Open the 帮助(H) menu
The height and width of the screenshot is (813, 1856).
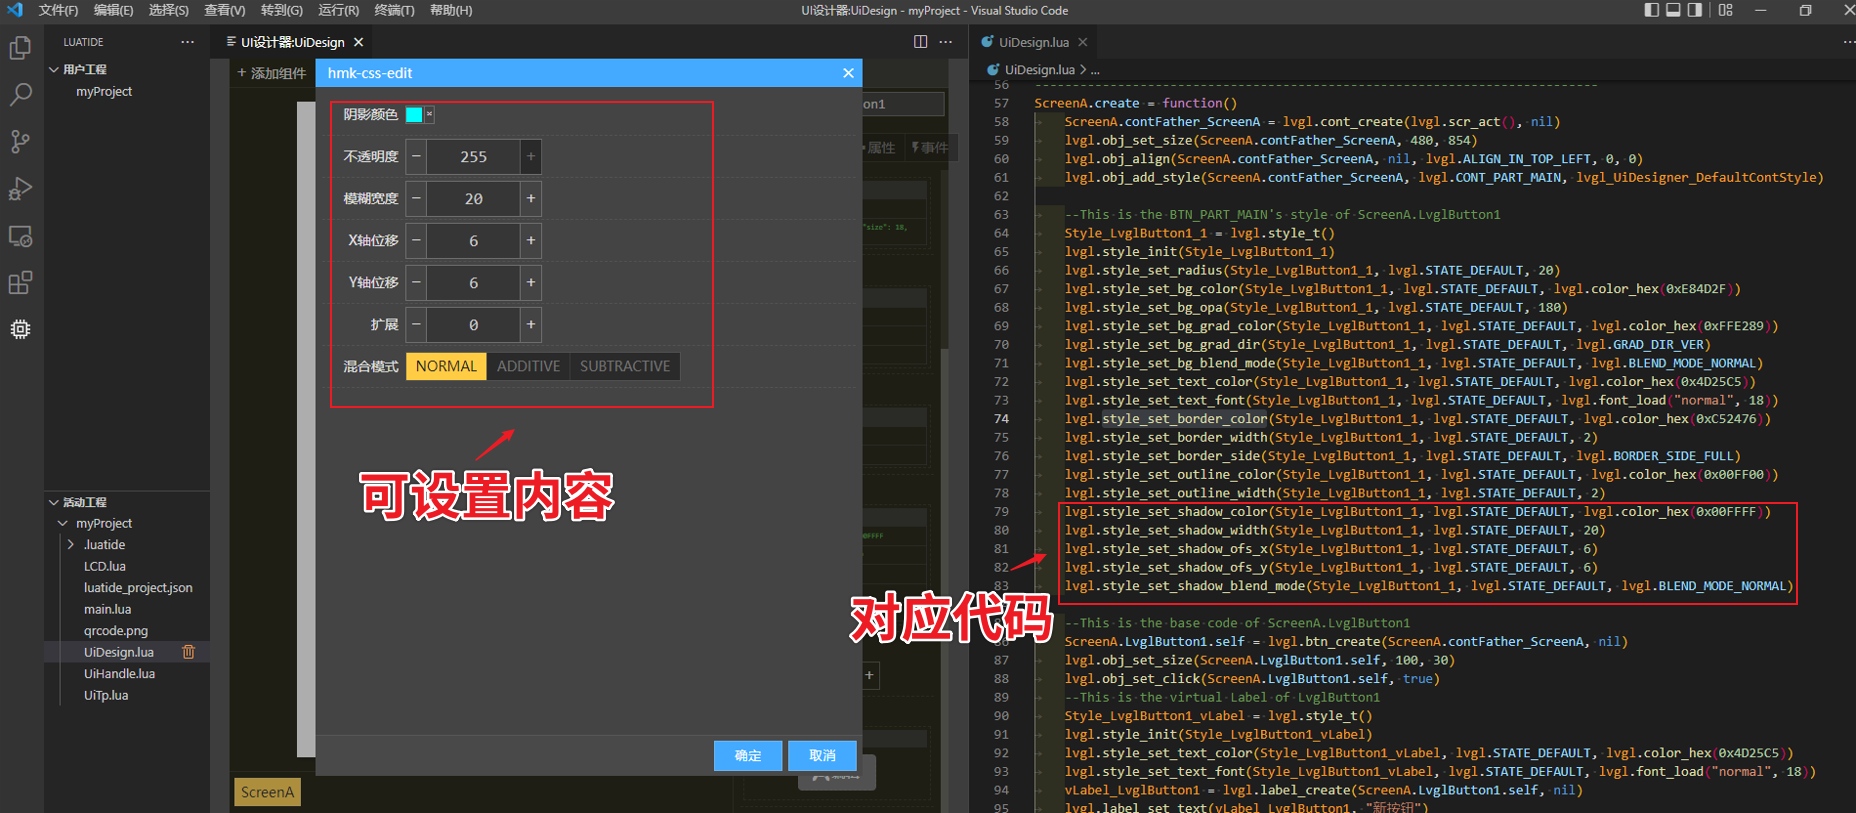point(451,10)
